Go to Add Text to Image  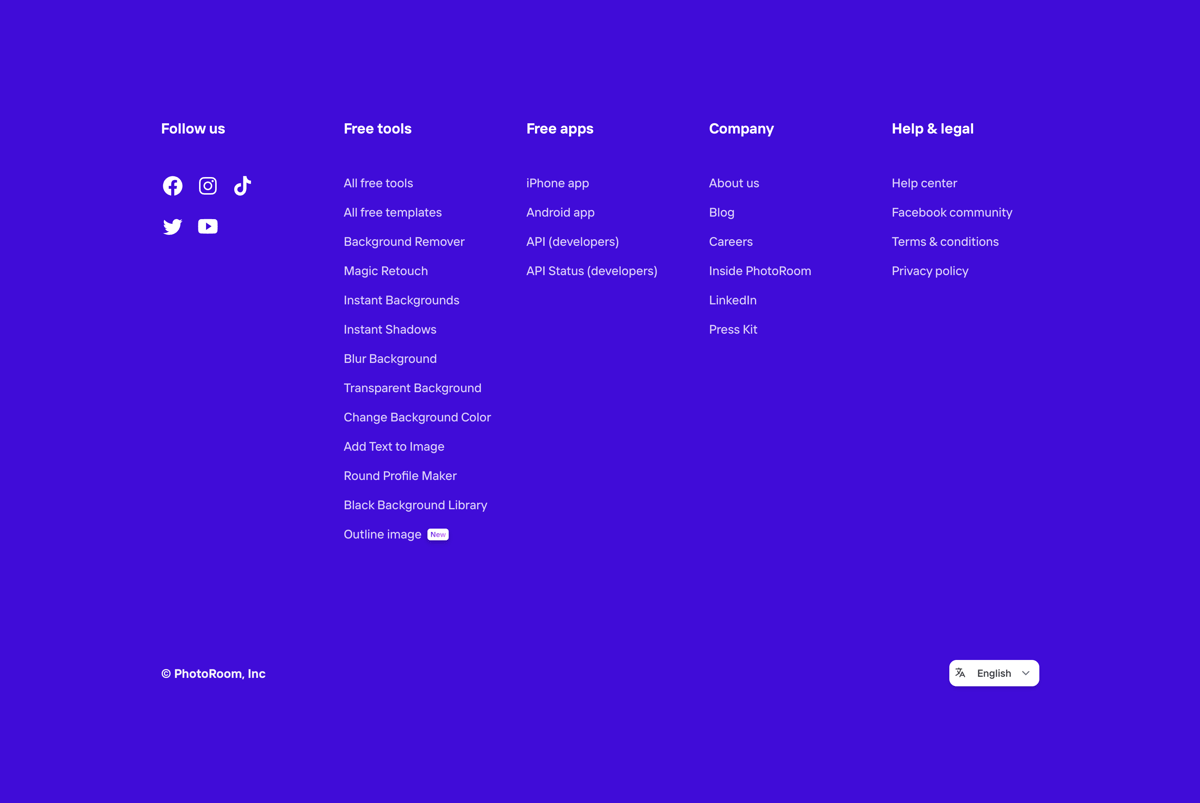click(x=394, y=446)
